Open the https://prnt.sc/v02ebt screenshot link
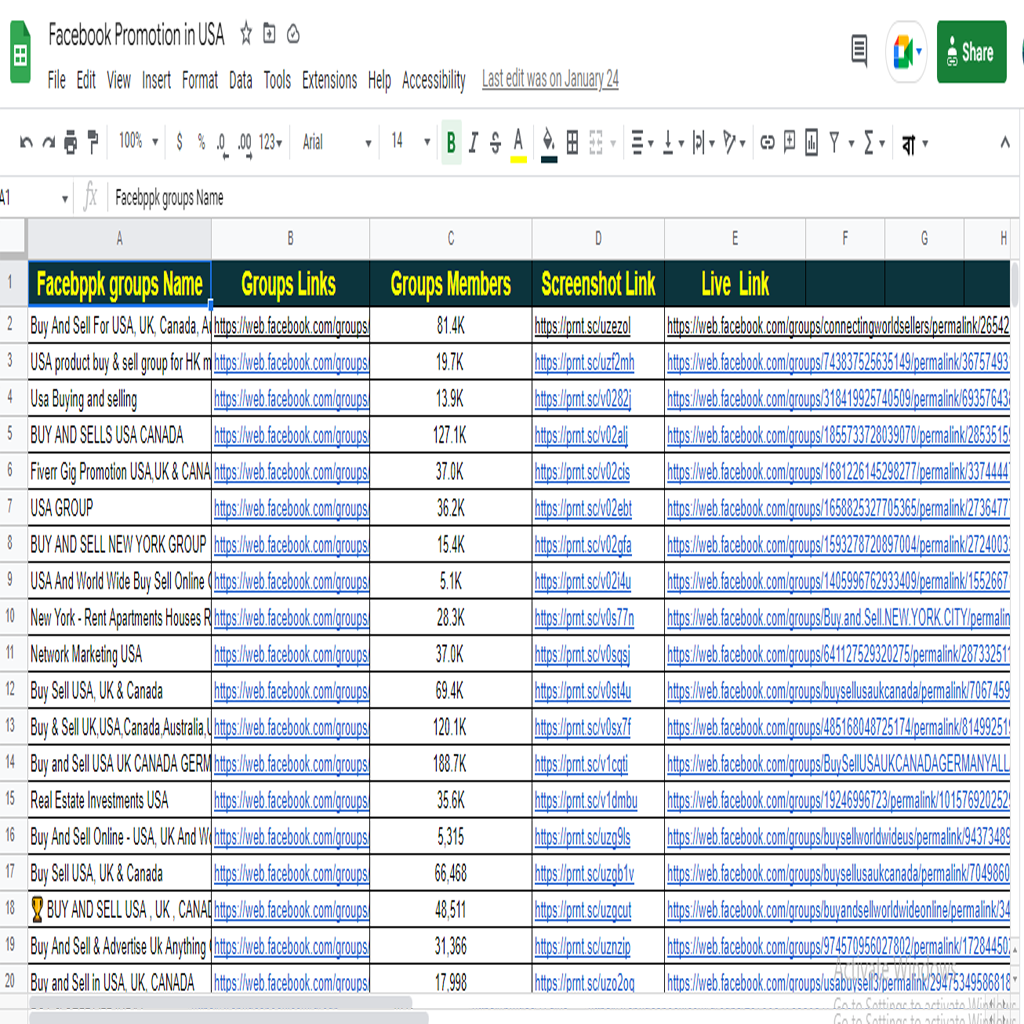 coord(583,509)
